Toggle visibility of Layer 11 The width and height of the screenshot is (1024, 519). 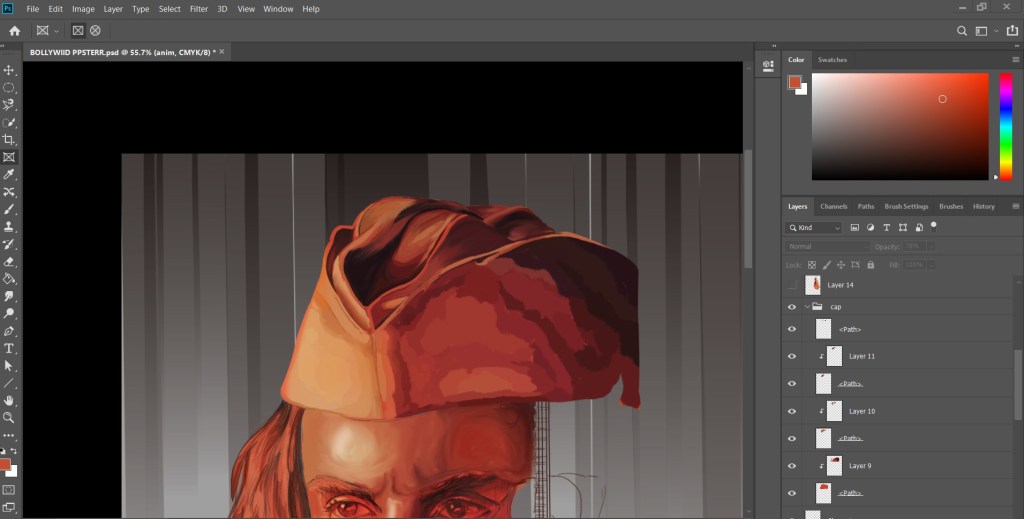tap(792, 356)
